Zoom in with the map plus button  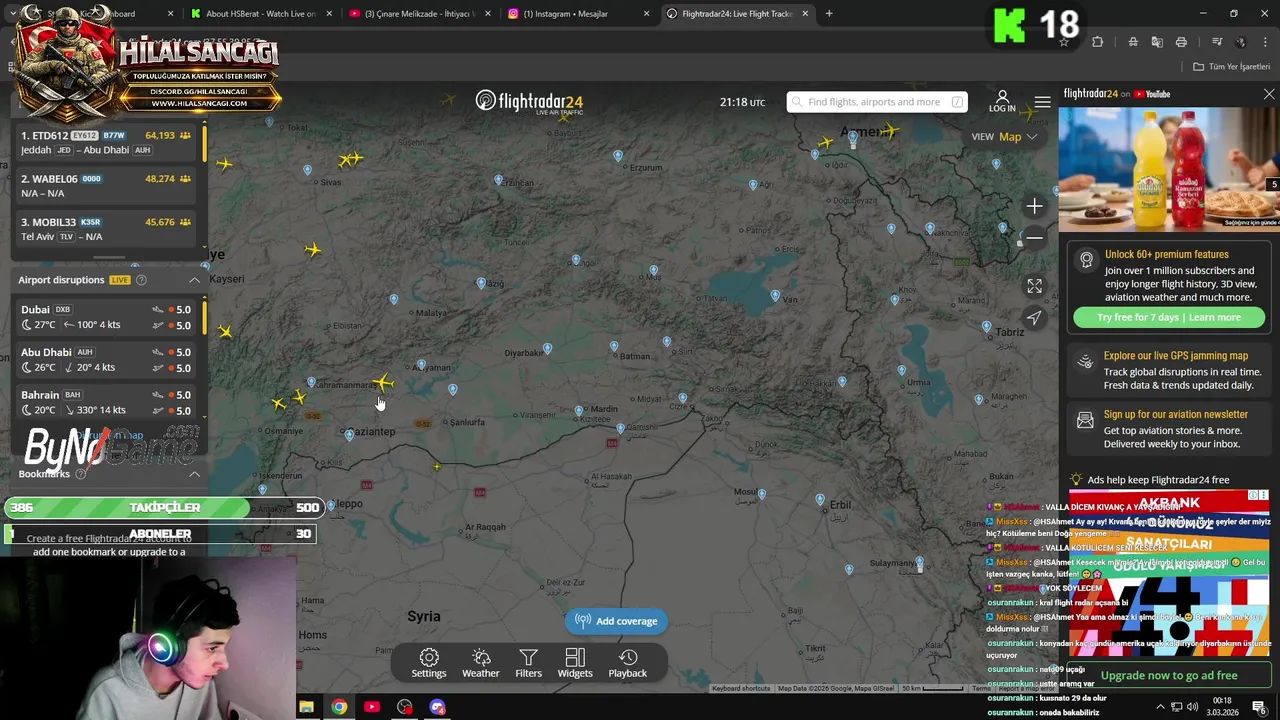1034,206
